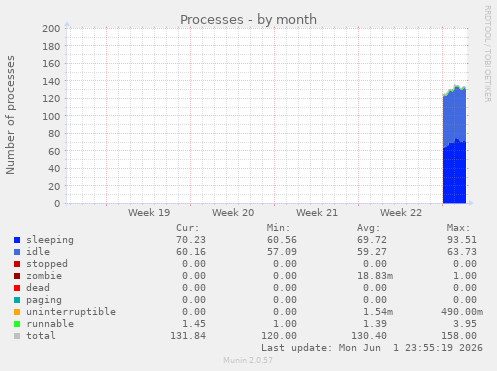This screenshot has width=497, height=371.
Task: Click the 'Max:' column header
Action: [459, 228]
